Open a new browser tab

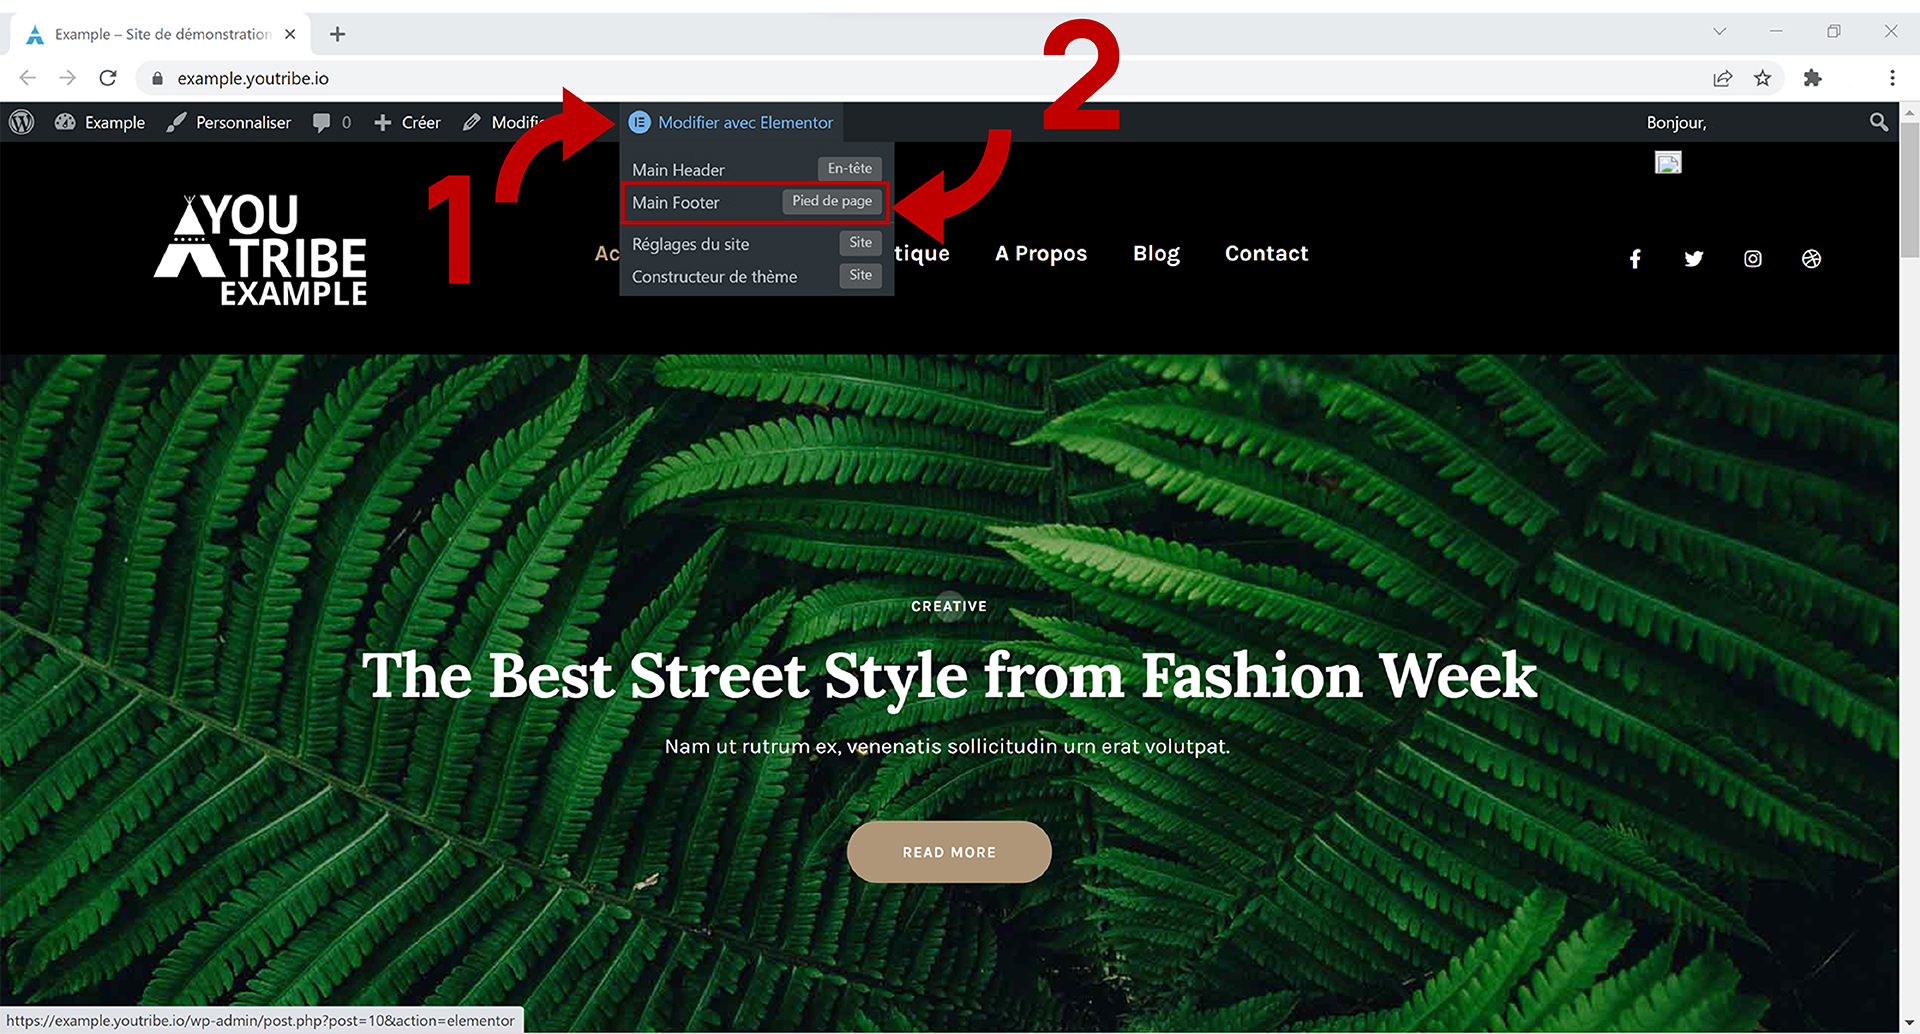(x=338, y=34)
